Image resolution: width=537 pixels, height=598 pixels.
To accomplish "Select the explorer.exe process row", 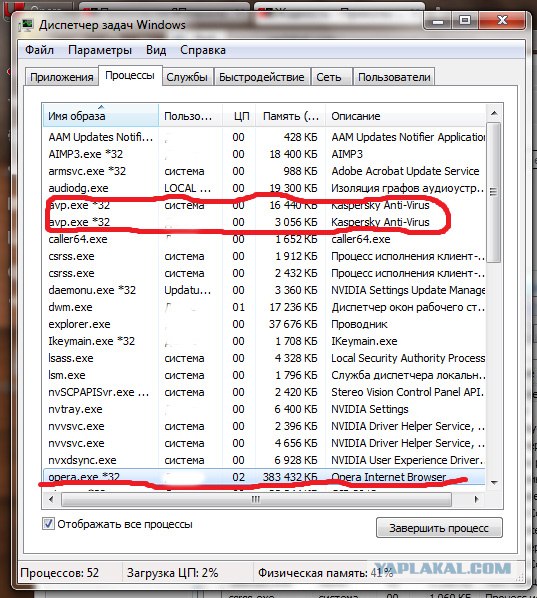I will pyautogui.click(x=264, y=324).
